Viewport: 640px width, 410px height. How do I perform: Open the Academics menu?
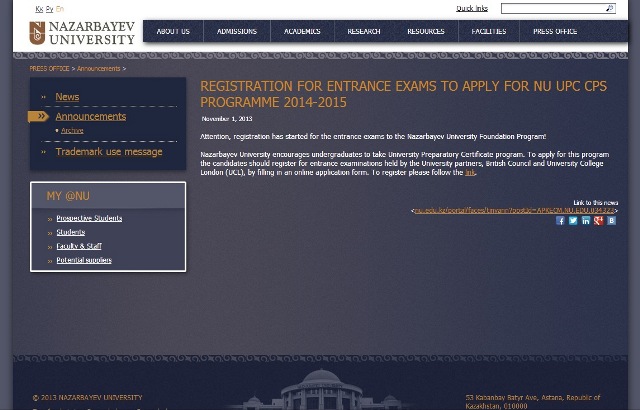click(302, 32)
